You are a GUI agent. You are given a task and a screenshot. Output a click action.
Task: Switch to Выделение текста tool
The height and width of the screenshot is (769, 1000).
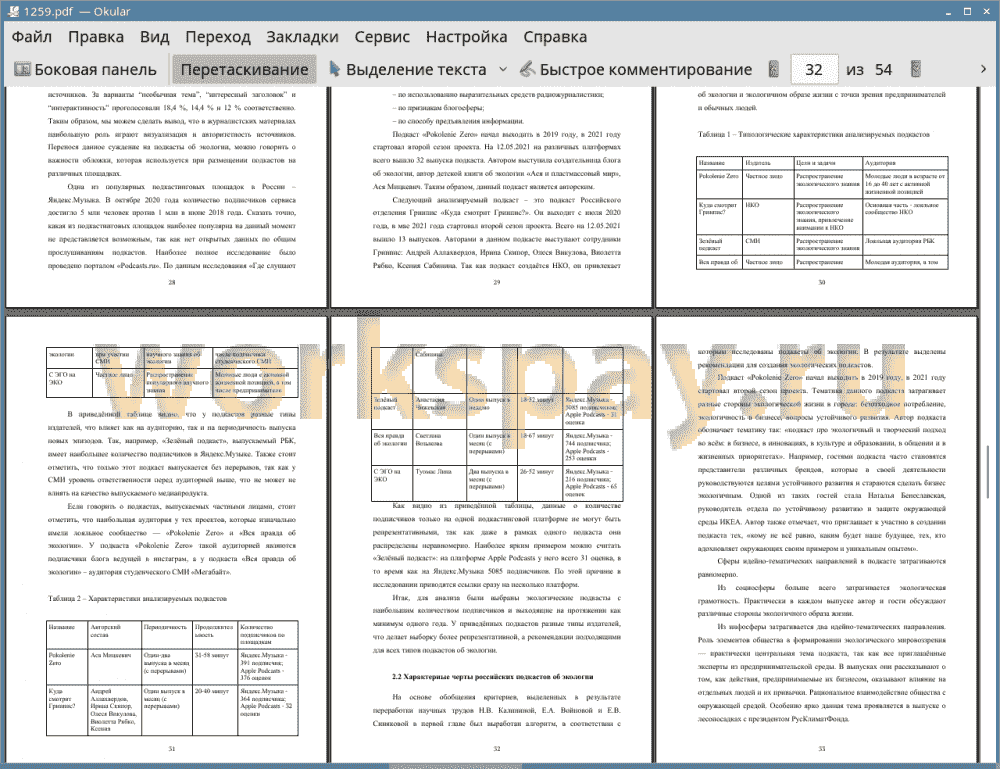[408, 70]
